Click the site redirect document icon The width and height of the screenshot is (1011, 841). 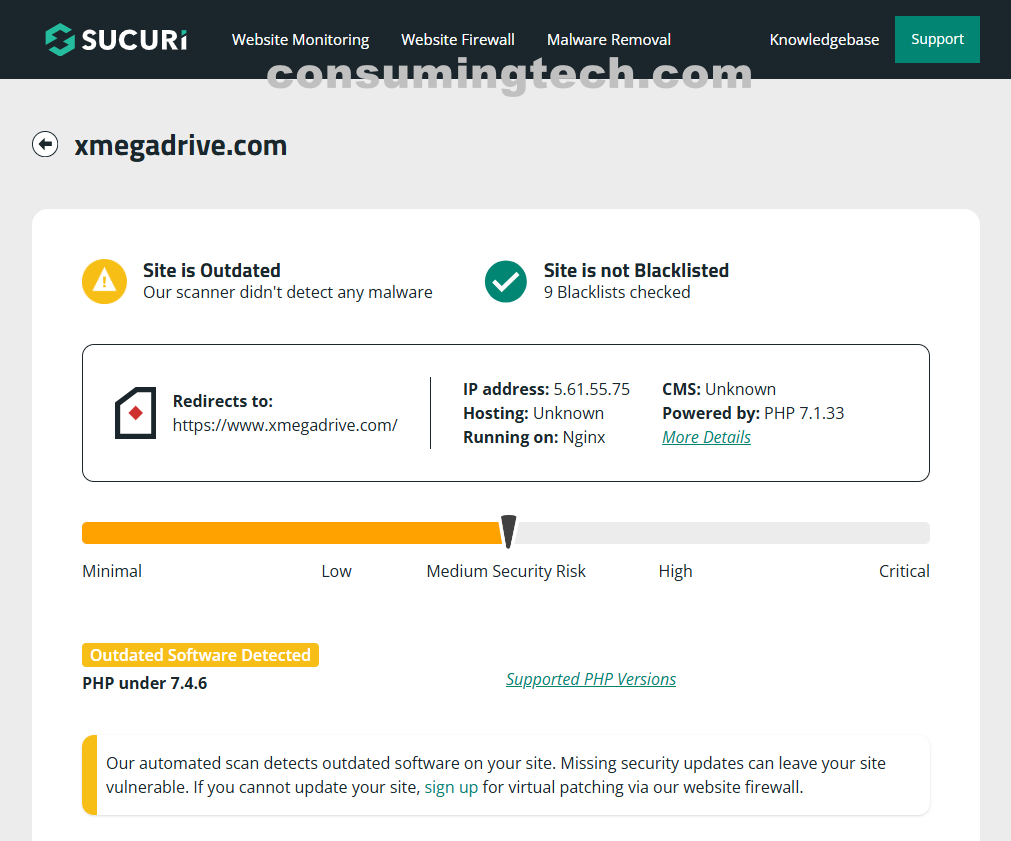(136, 413)
